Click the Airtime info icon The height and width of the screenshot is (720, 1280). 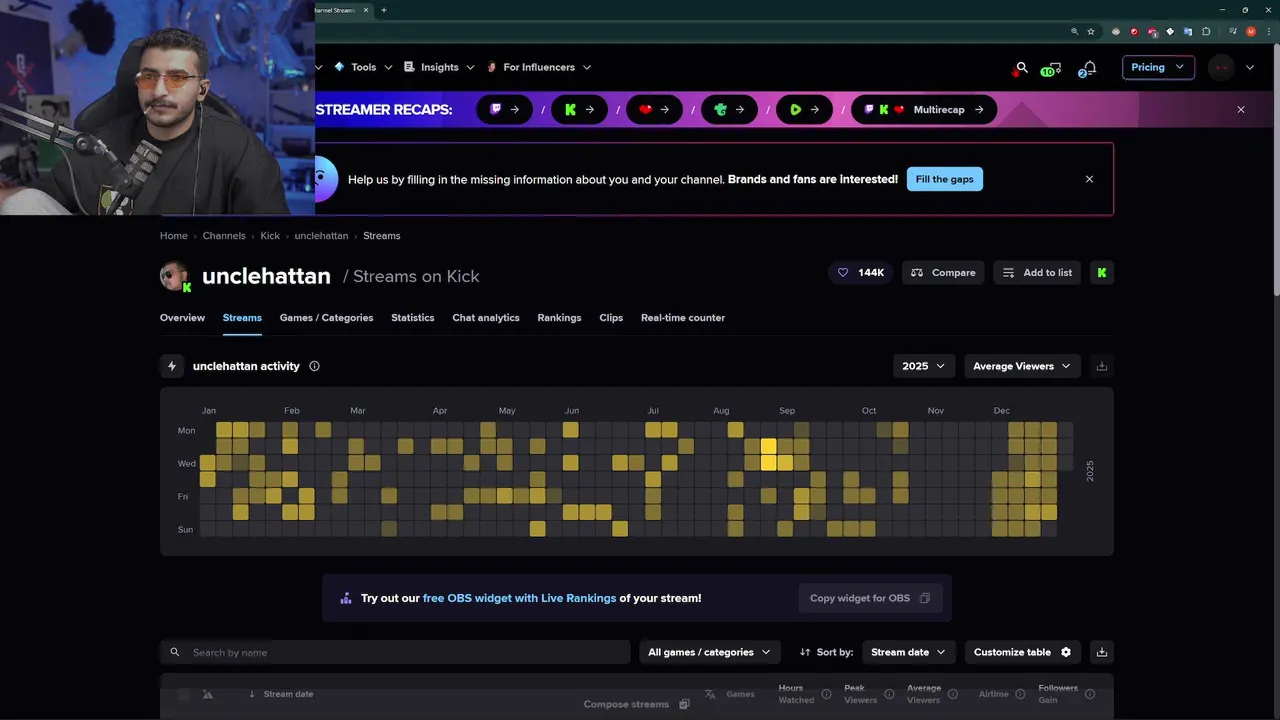1020,694
